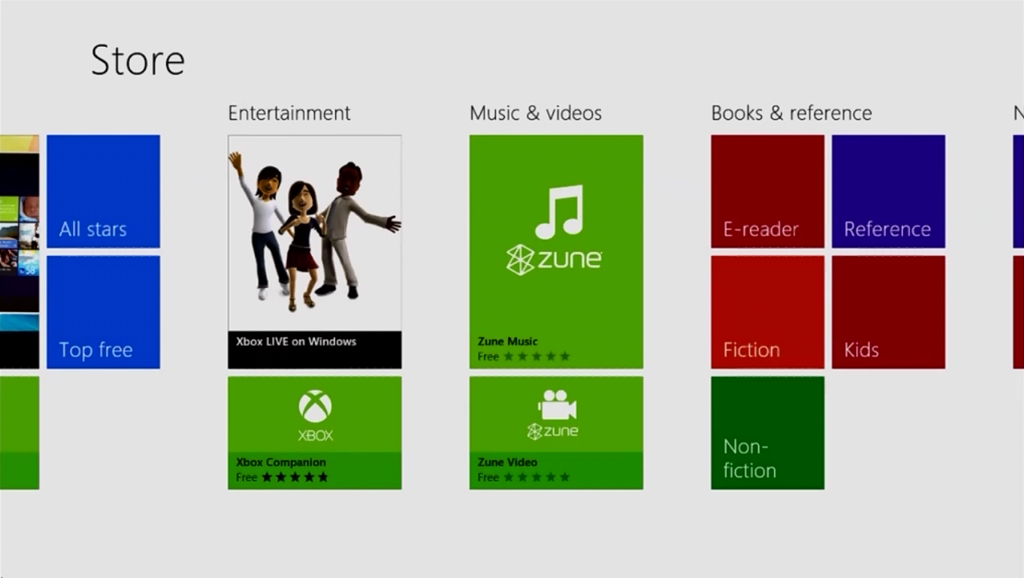The height and width of the screenshot is (578, 1024).
Task: Open the Entertainment section heading
Action: click(289, 113)
